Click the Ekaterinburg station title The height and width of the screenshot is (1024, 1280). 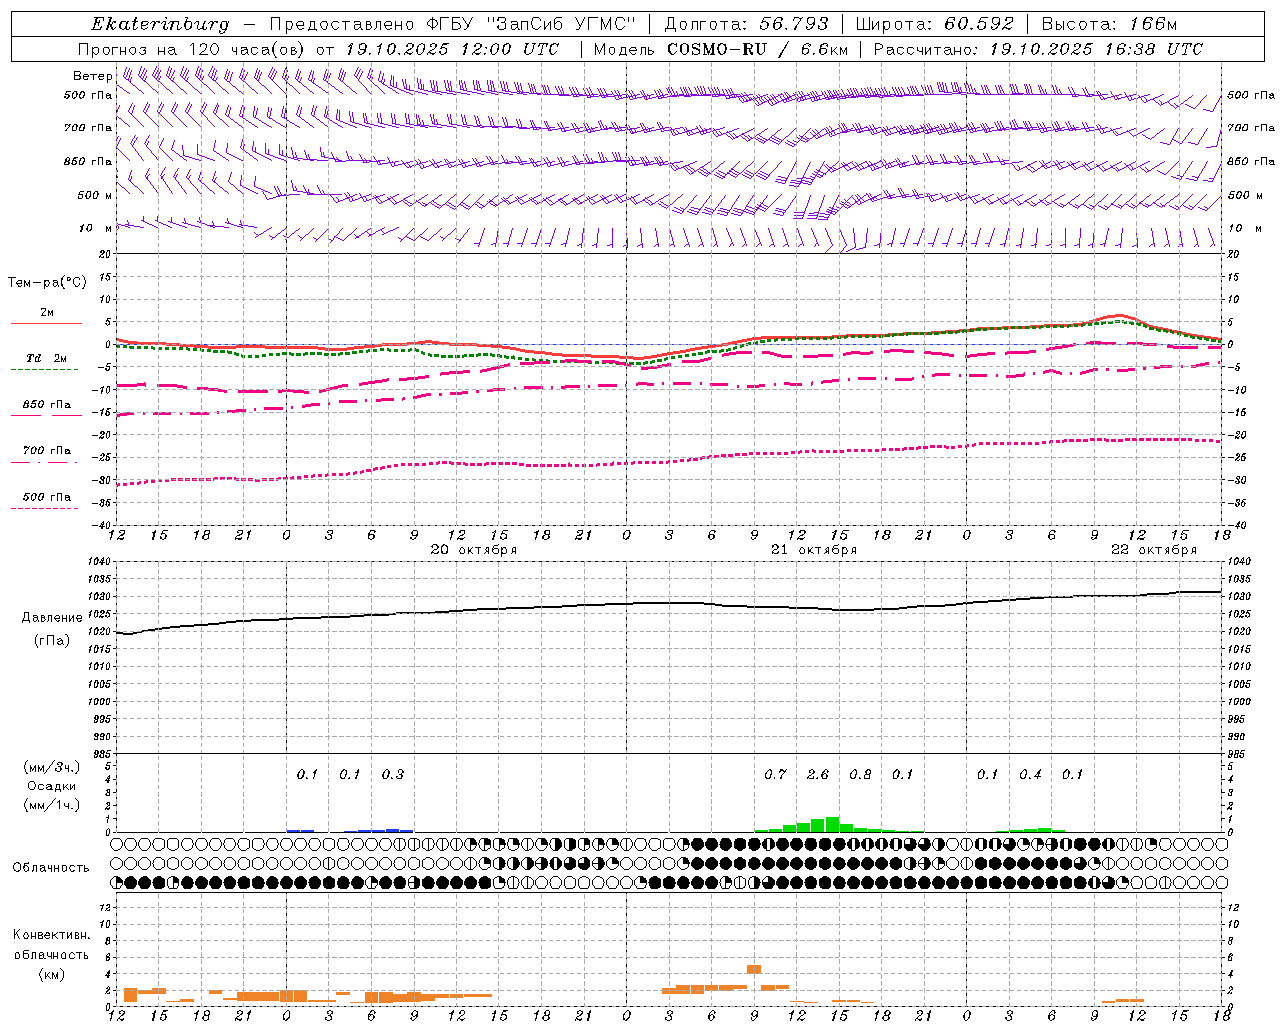click(160, 24)
